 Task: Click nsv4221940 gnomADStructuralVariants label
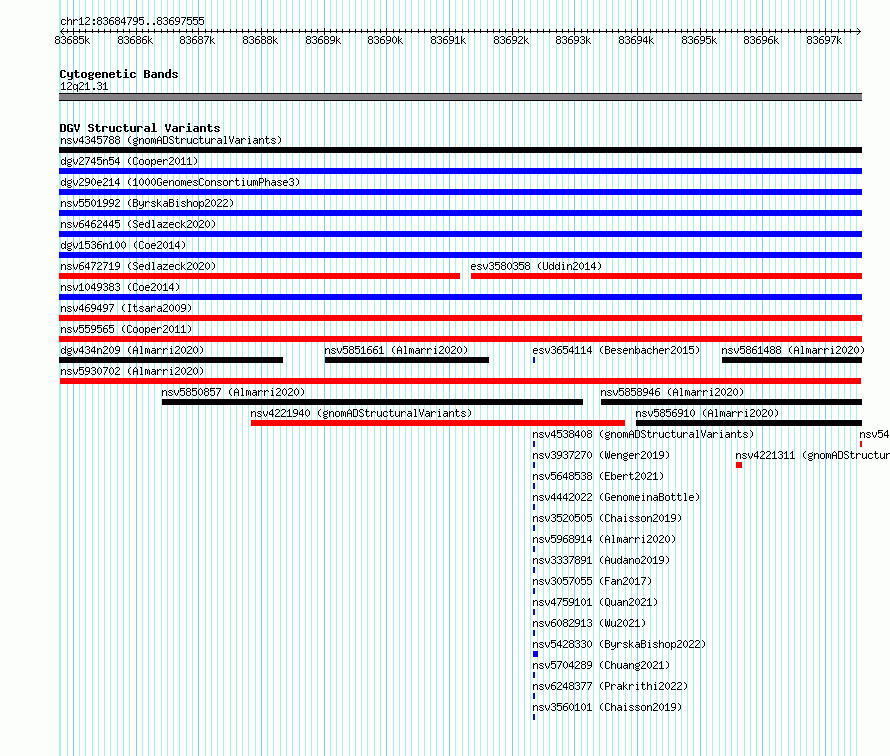click(361, 413)
